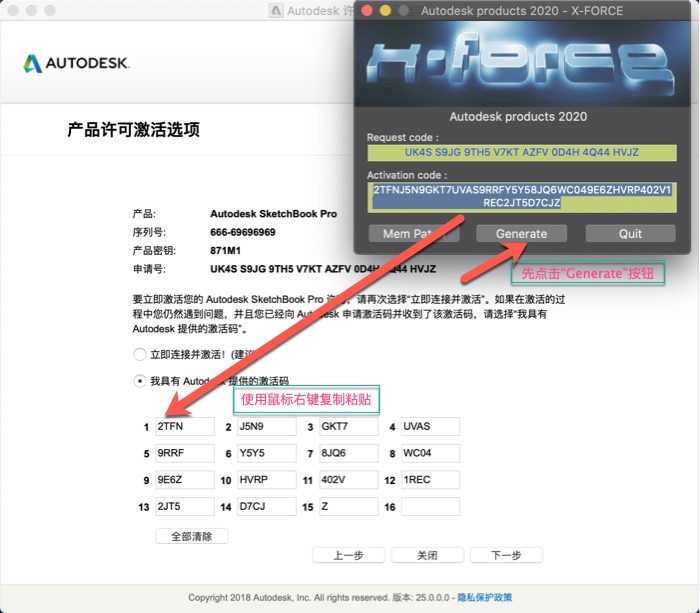Click the 下一步 button
Screen dimensions: 700x613
(506, 555)
